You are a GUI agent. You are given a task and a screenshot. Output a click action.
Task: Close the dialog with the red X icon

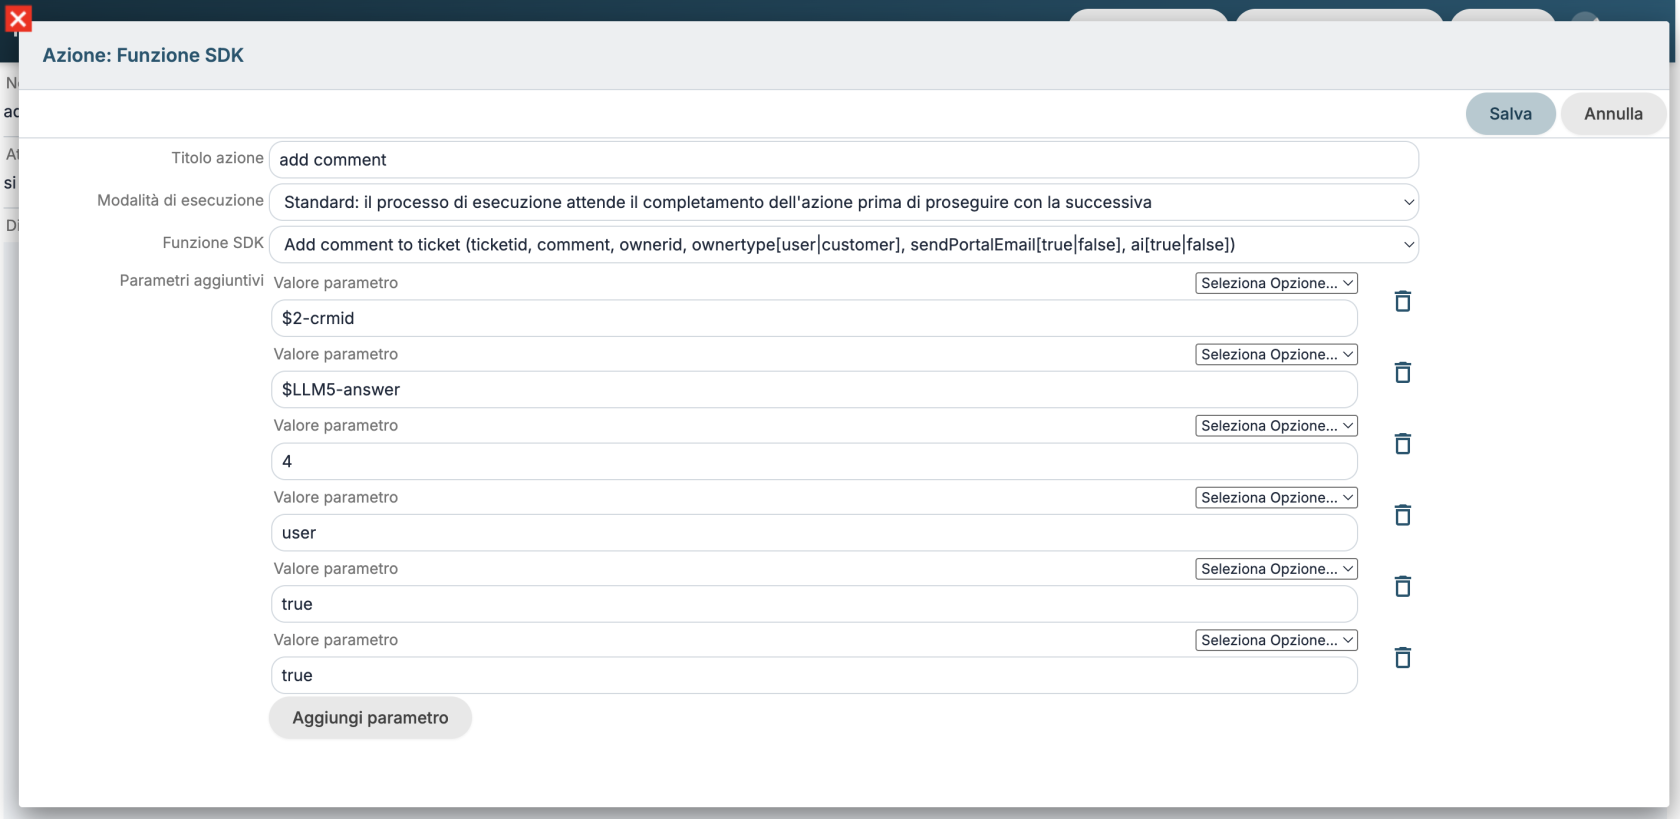click(x=18, y=19)
